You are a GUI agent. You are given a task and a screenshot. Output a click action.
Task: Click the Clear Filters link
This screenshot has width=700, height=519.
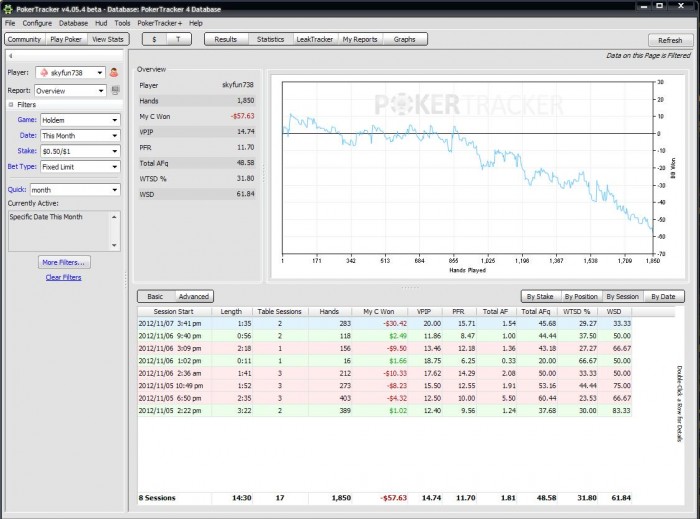click(x=63, y=278)
